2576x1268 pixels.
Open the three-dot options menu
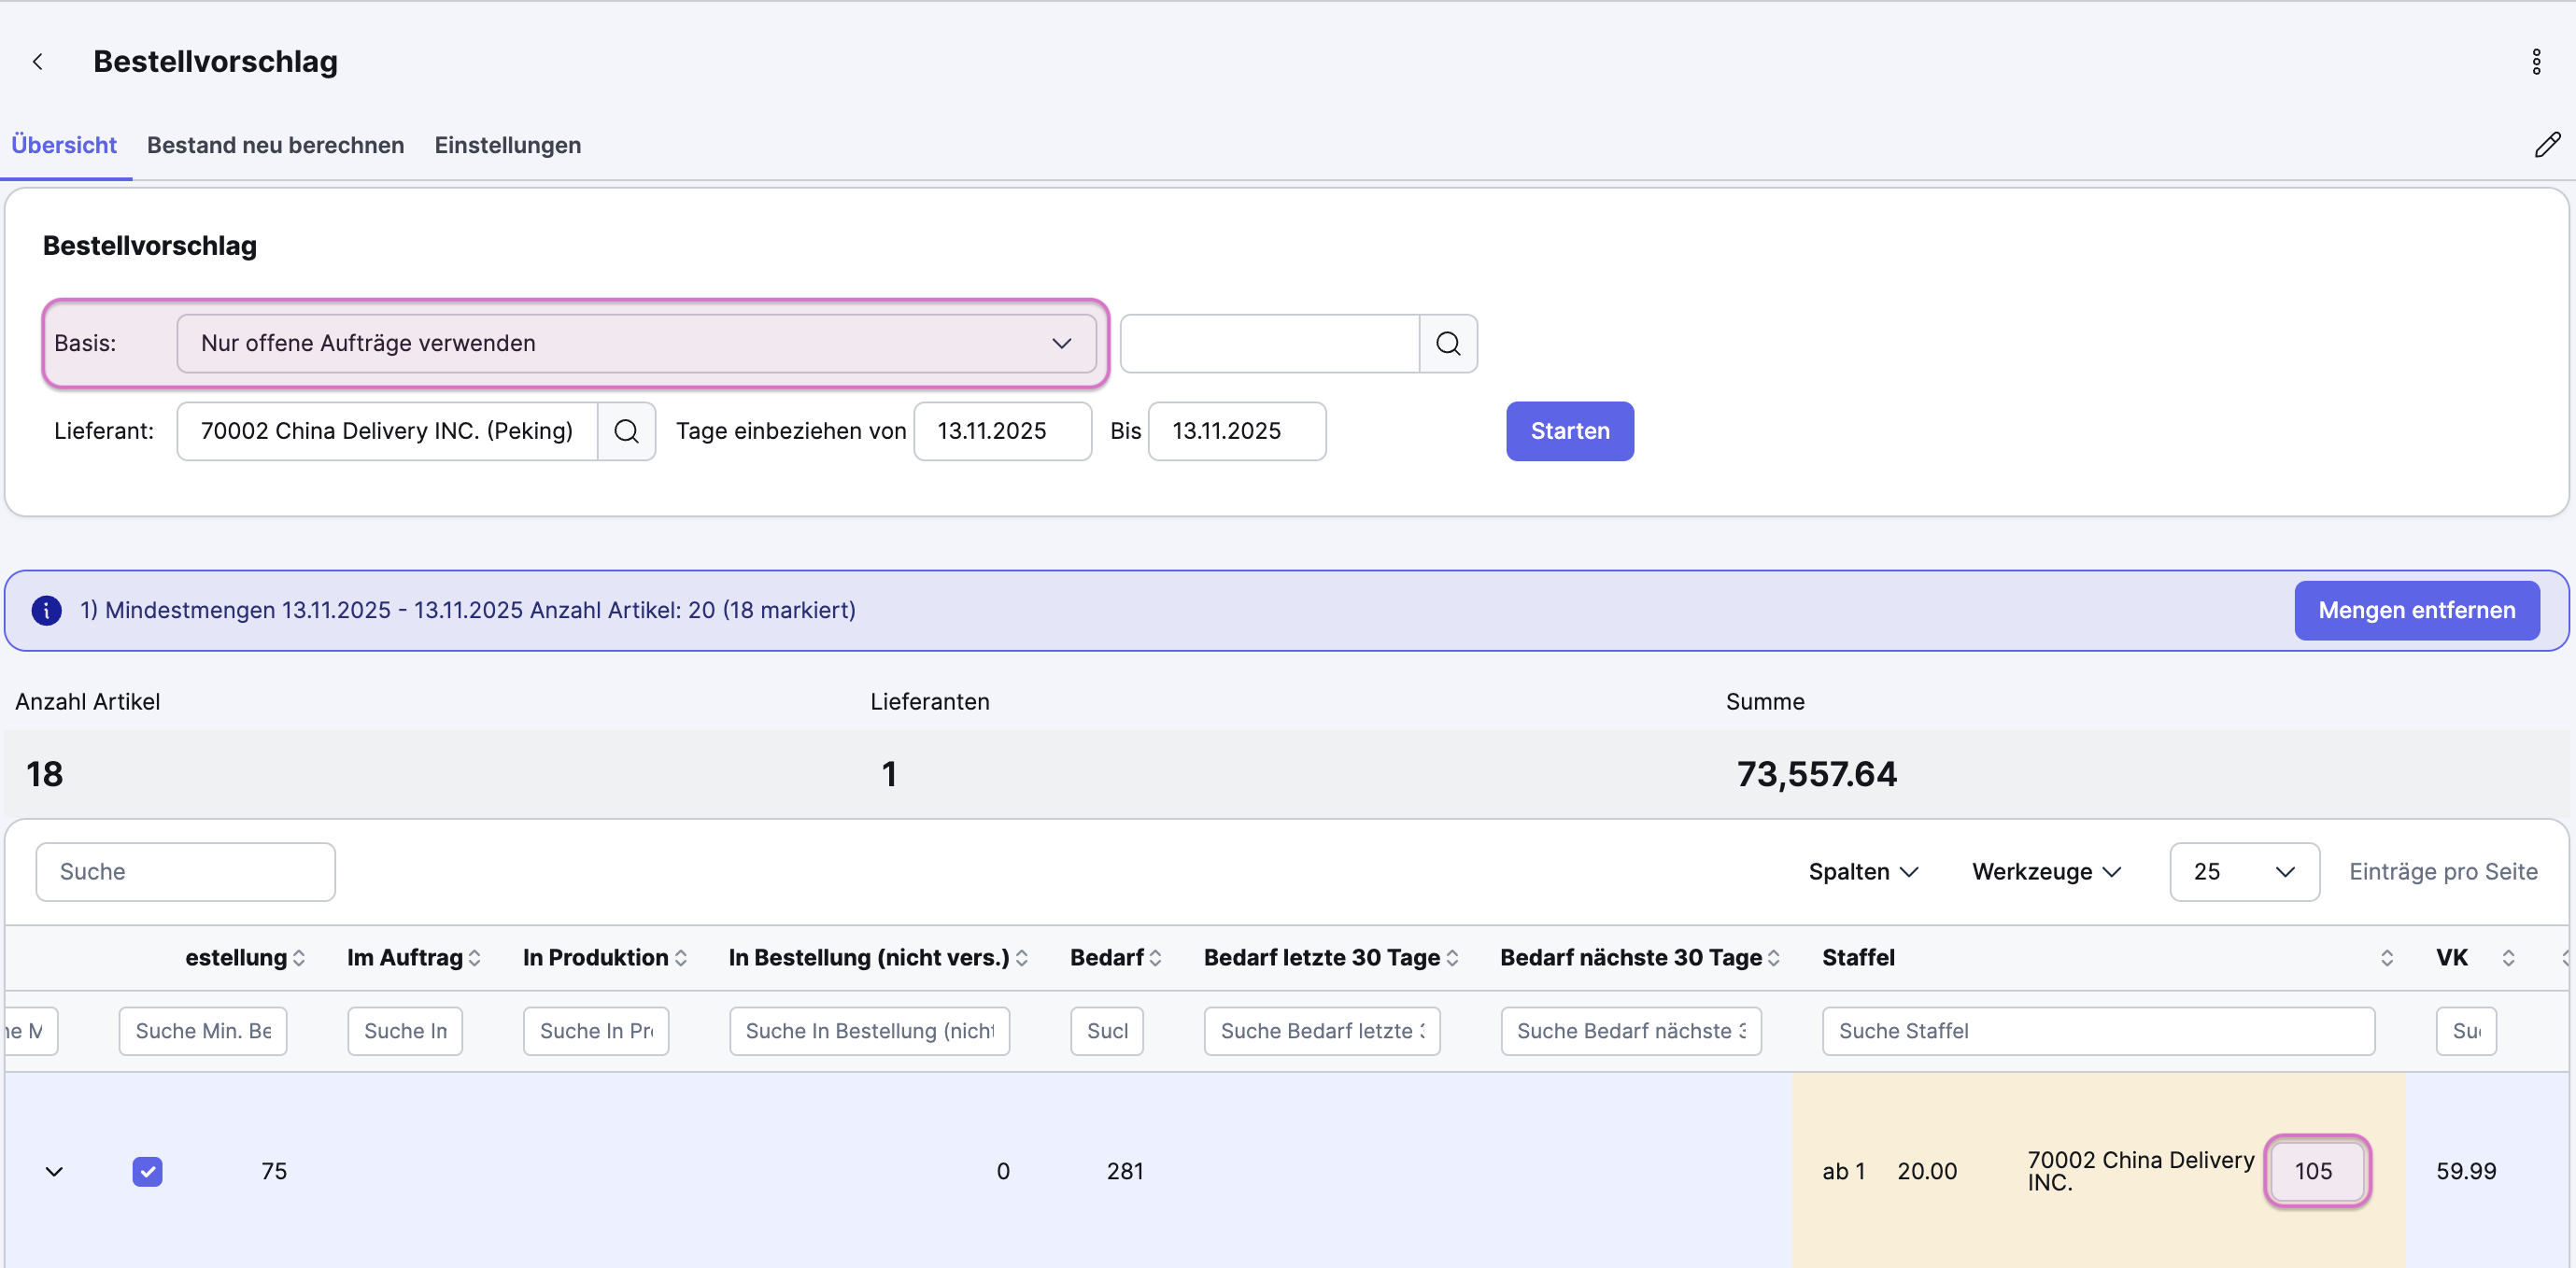click(2536, 62)
